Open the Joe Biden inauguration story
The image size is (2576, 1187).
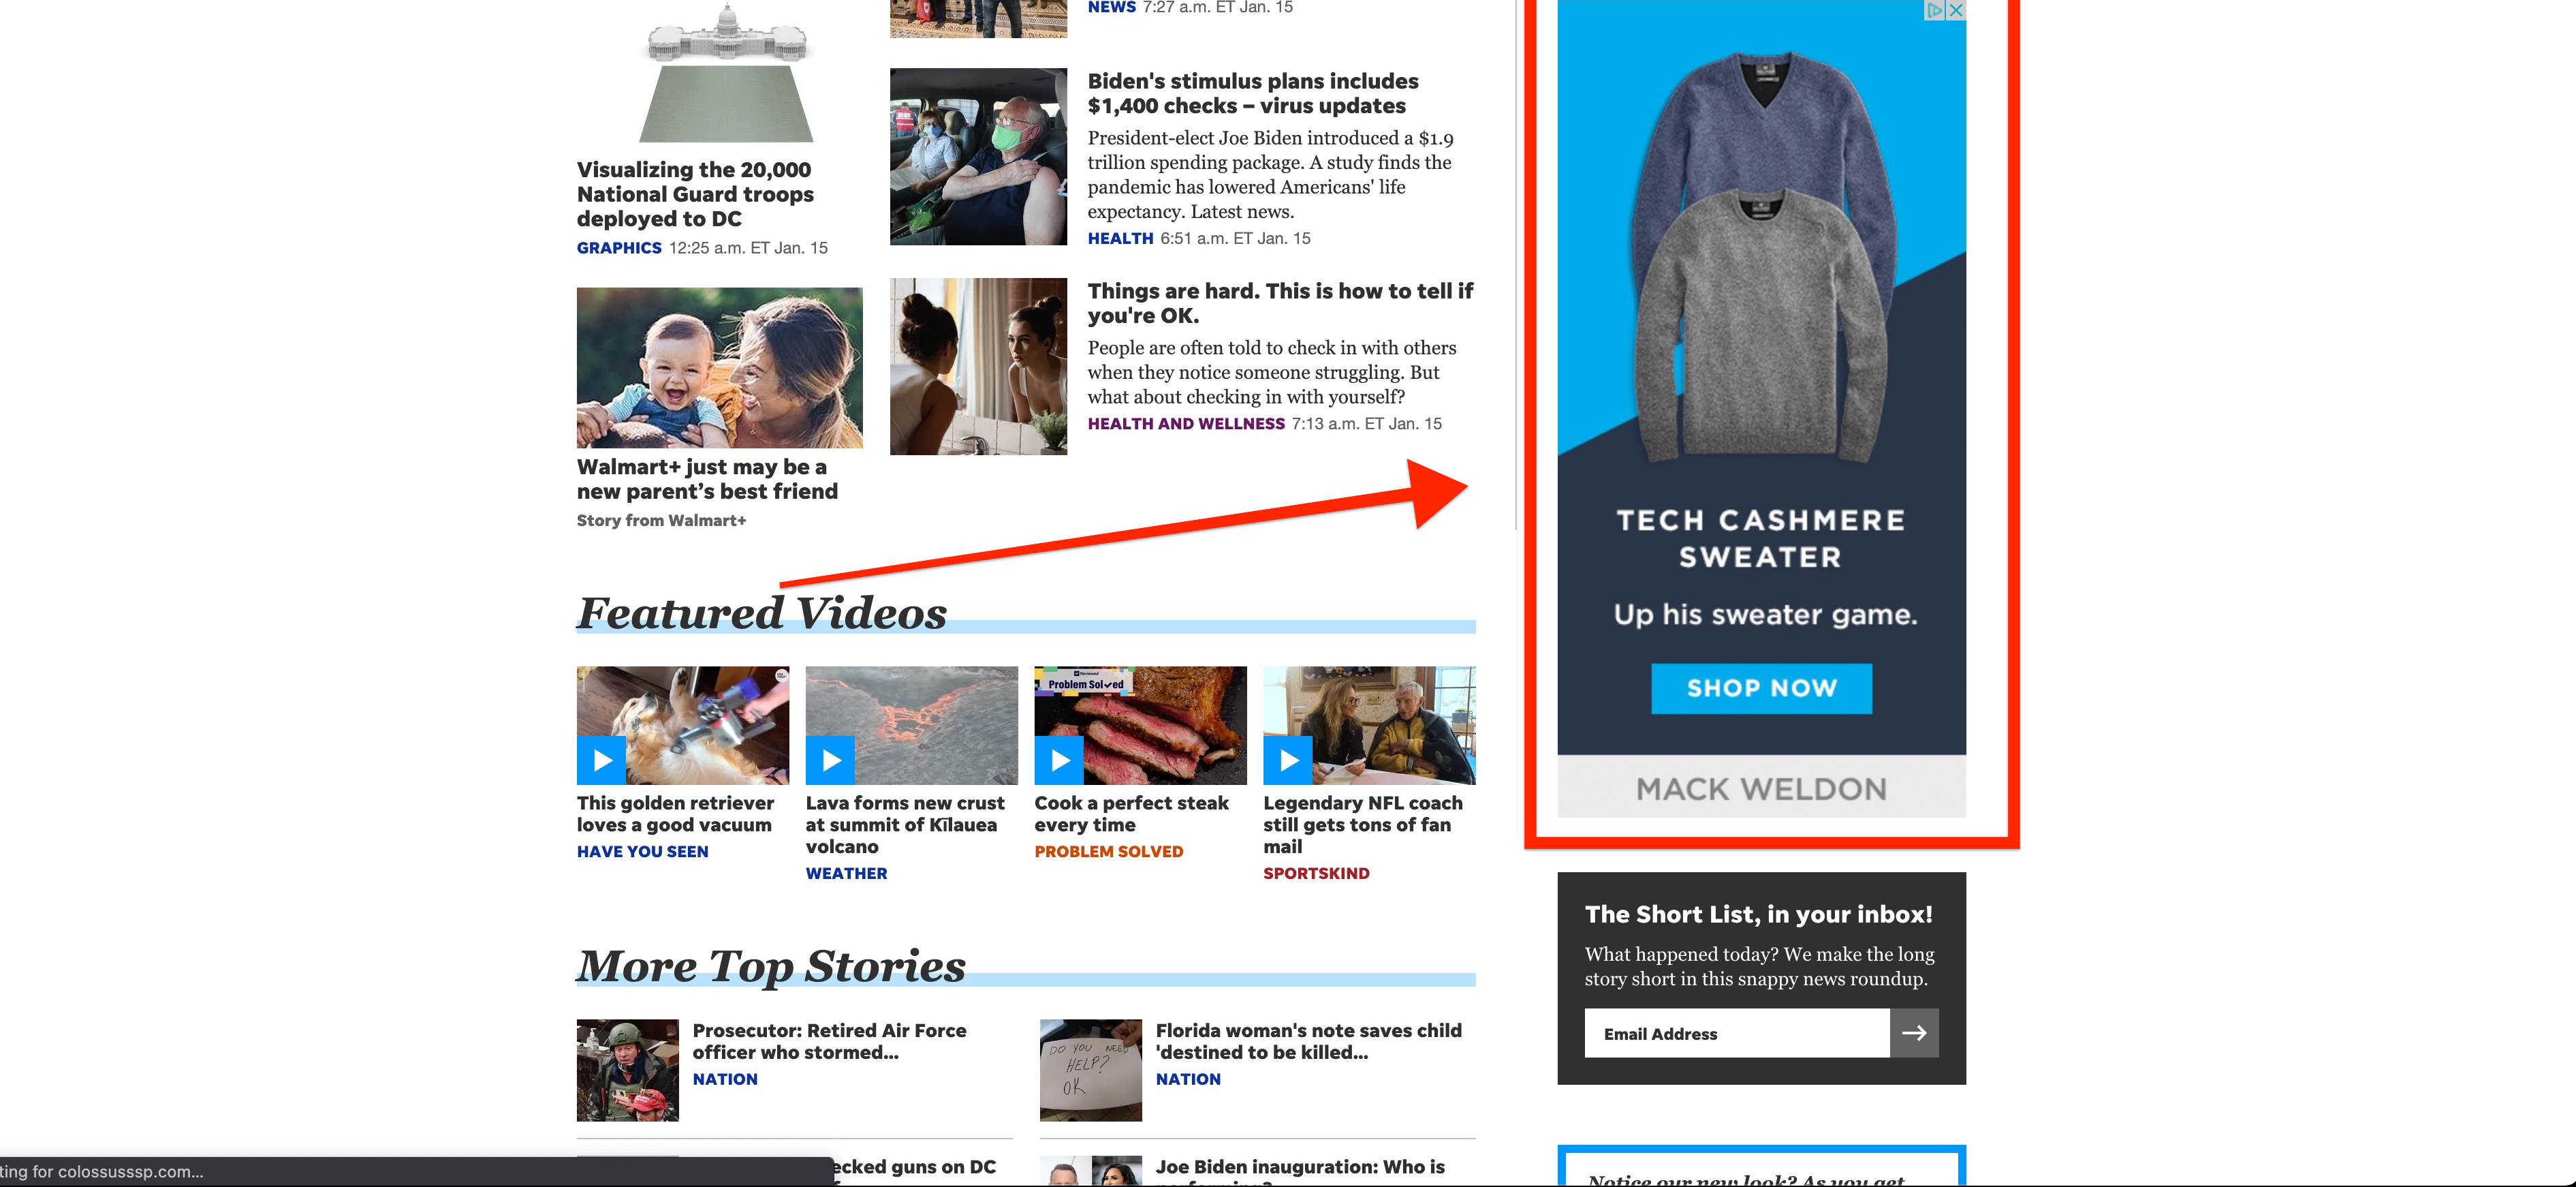(1300, 1168)
